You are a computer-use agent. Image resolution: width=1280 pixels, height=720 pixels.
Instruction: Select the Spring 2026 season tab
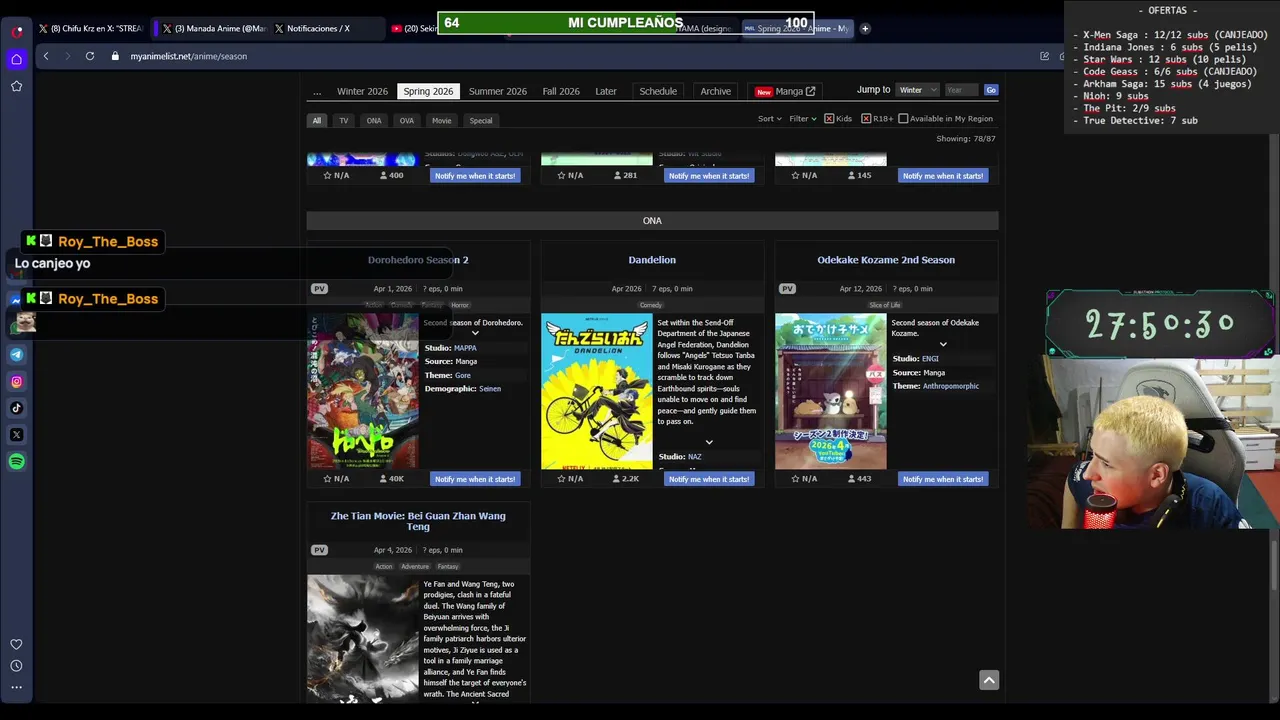coord(428,91)
